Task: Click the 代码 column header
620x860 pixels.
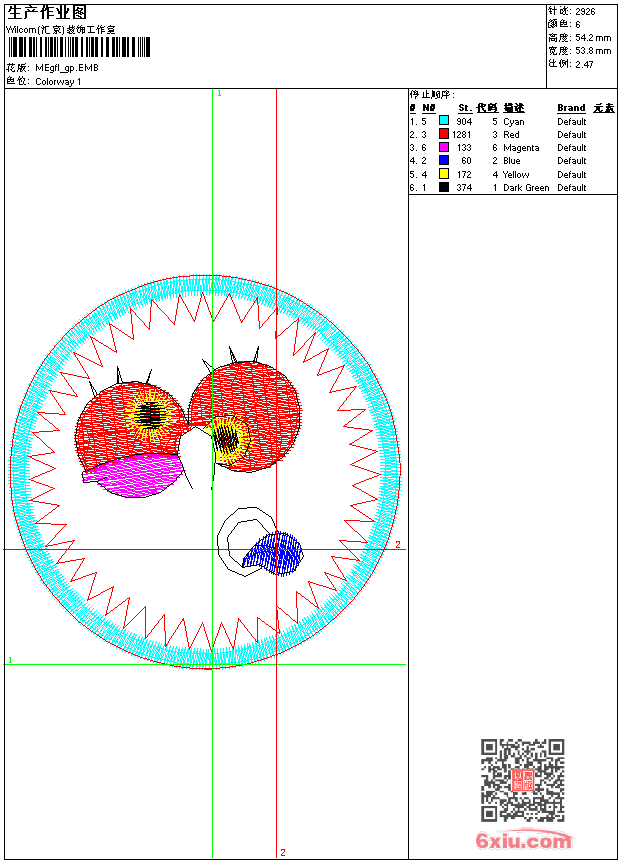Action: point(487,108)
